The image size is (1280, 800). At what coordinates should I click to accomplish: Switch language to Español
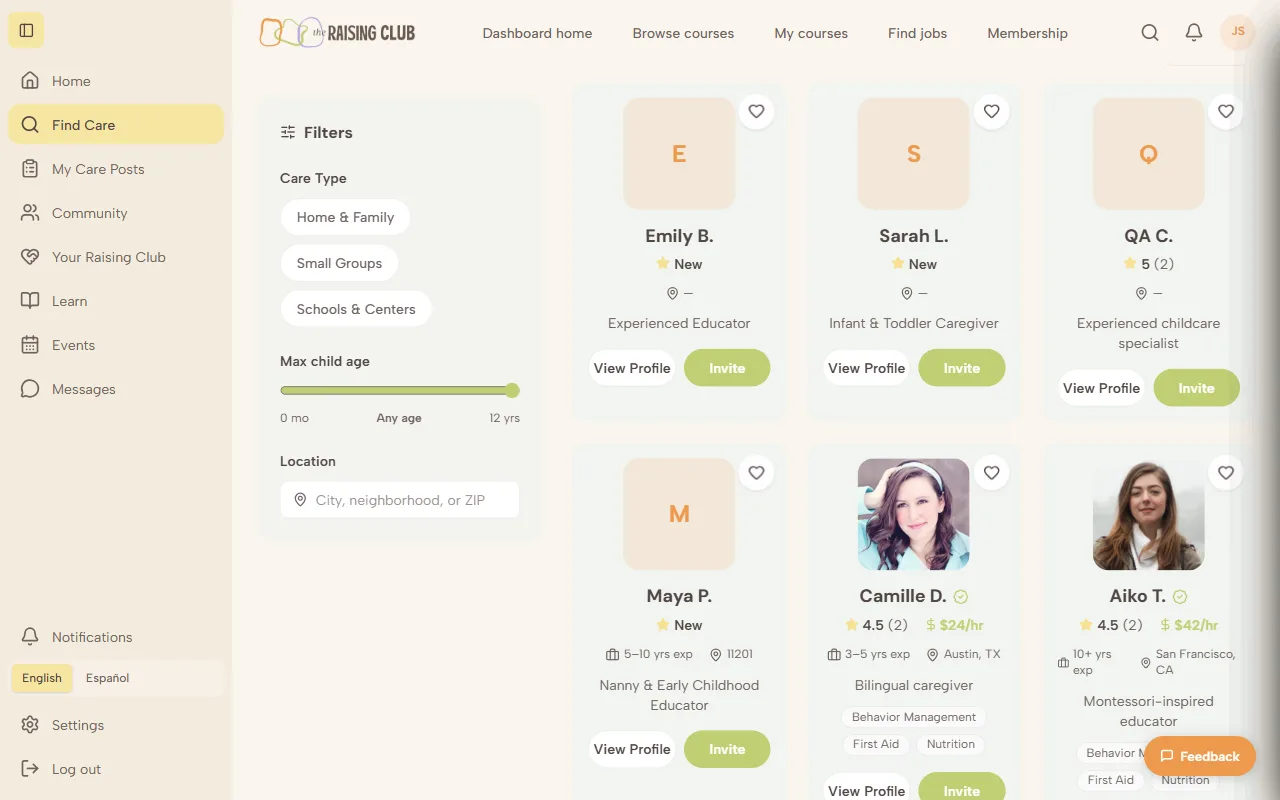(x=107, y=678)
